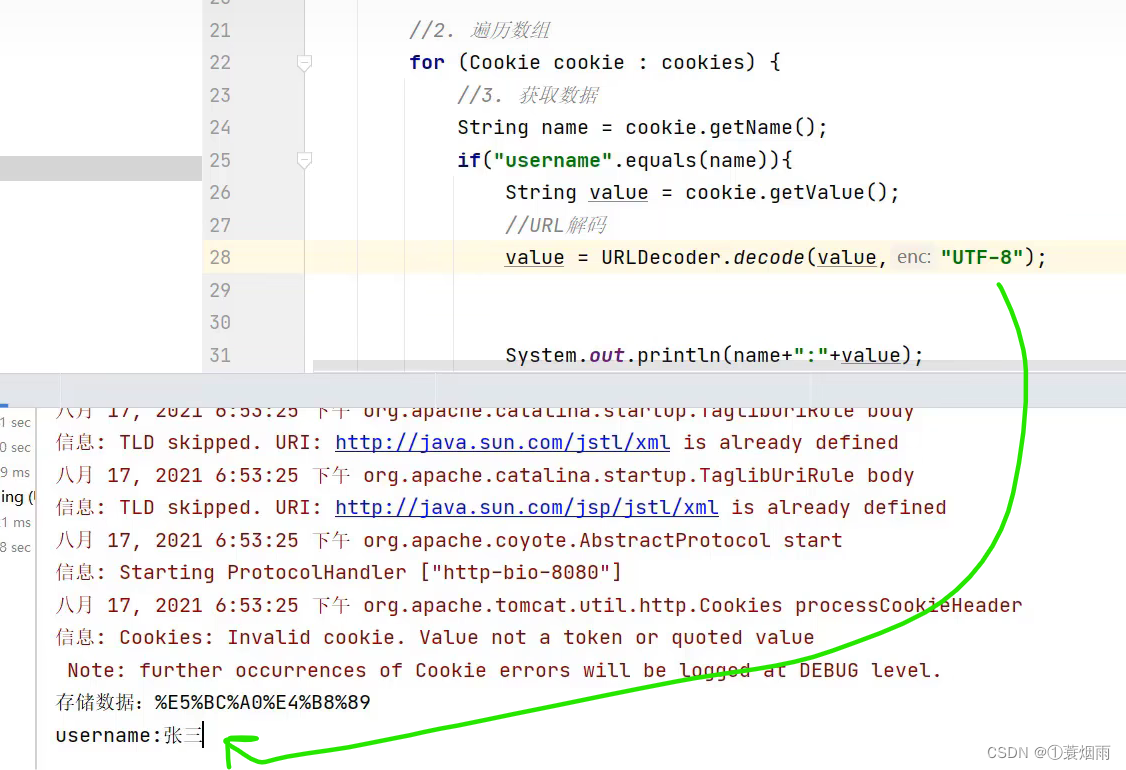The image size is (1126, 770).
Task: Click the URLDecoder class name on line 28
Action: coord(661,257)
